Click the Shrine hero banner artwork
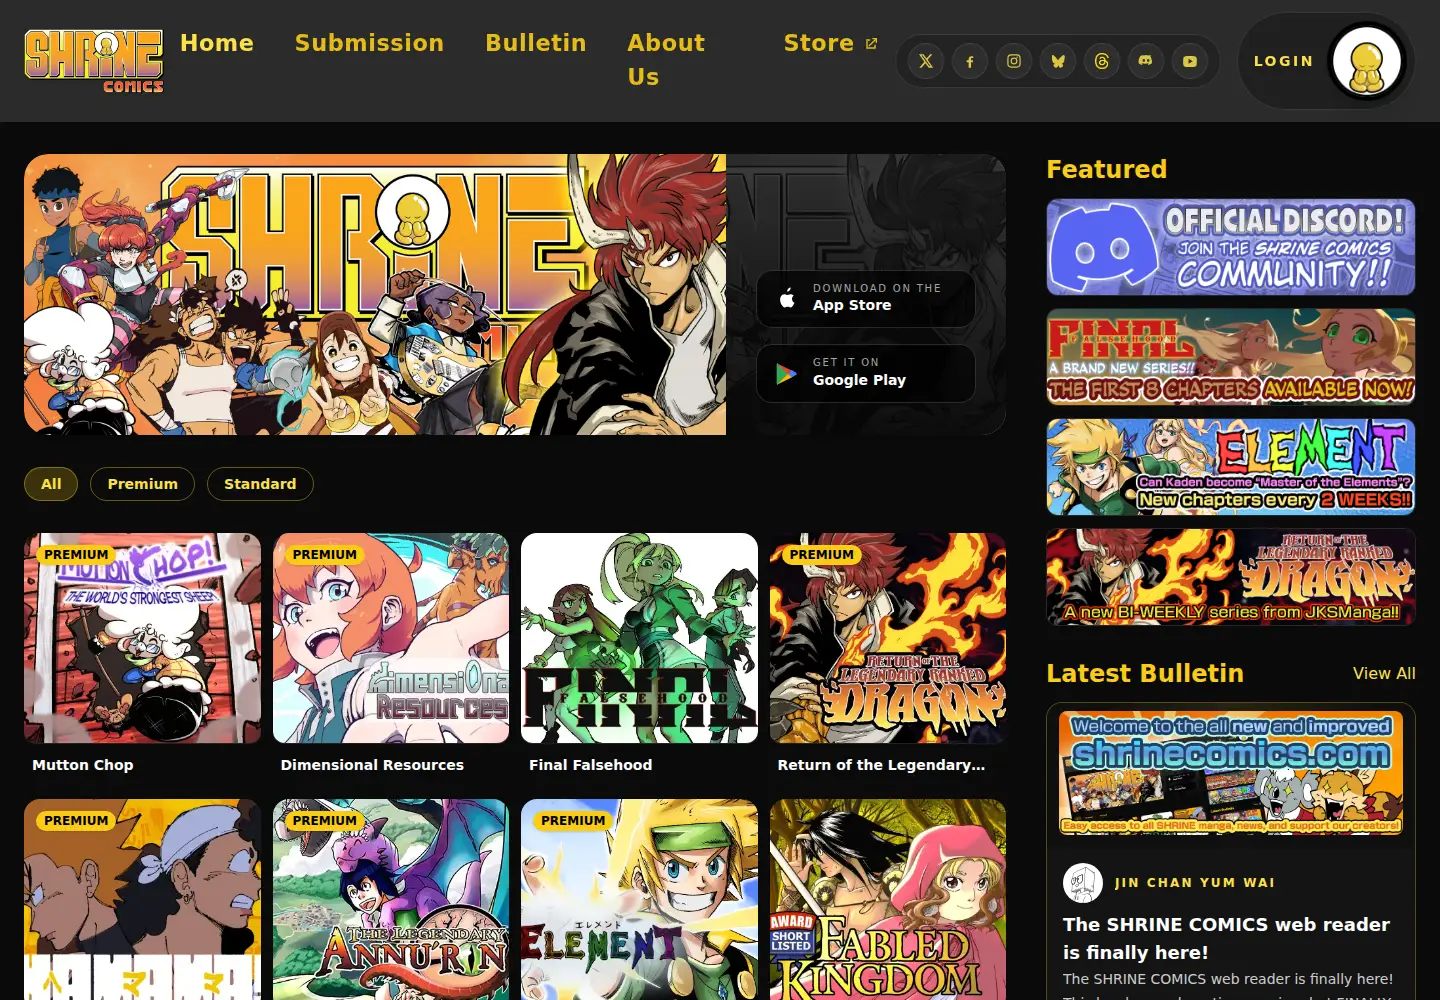Image resolution: width=1440 pixels, height=1000 pixels. click(375, 294)
